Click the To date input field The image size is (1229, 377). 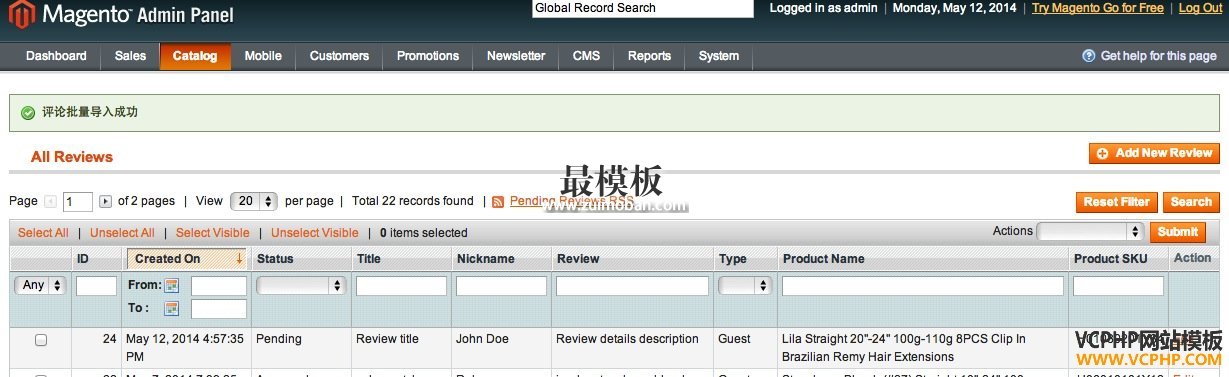point(218,309)
